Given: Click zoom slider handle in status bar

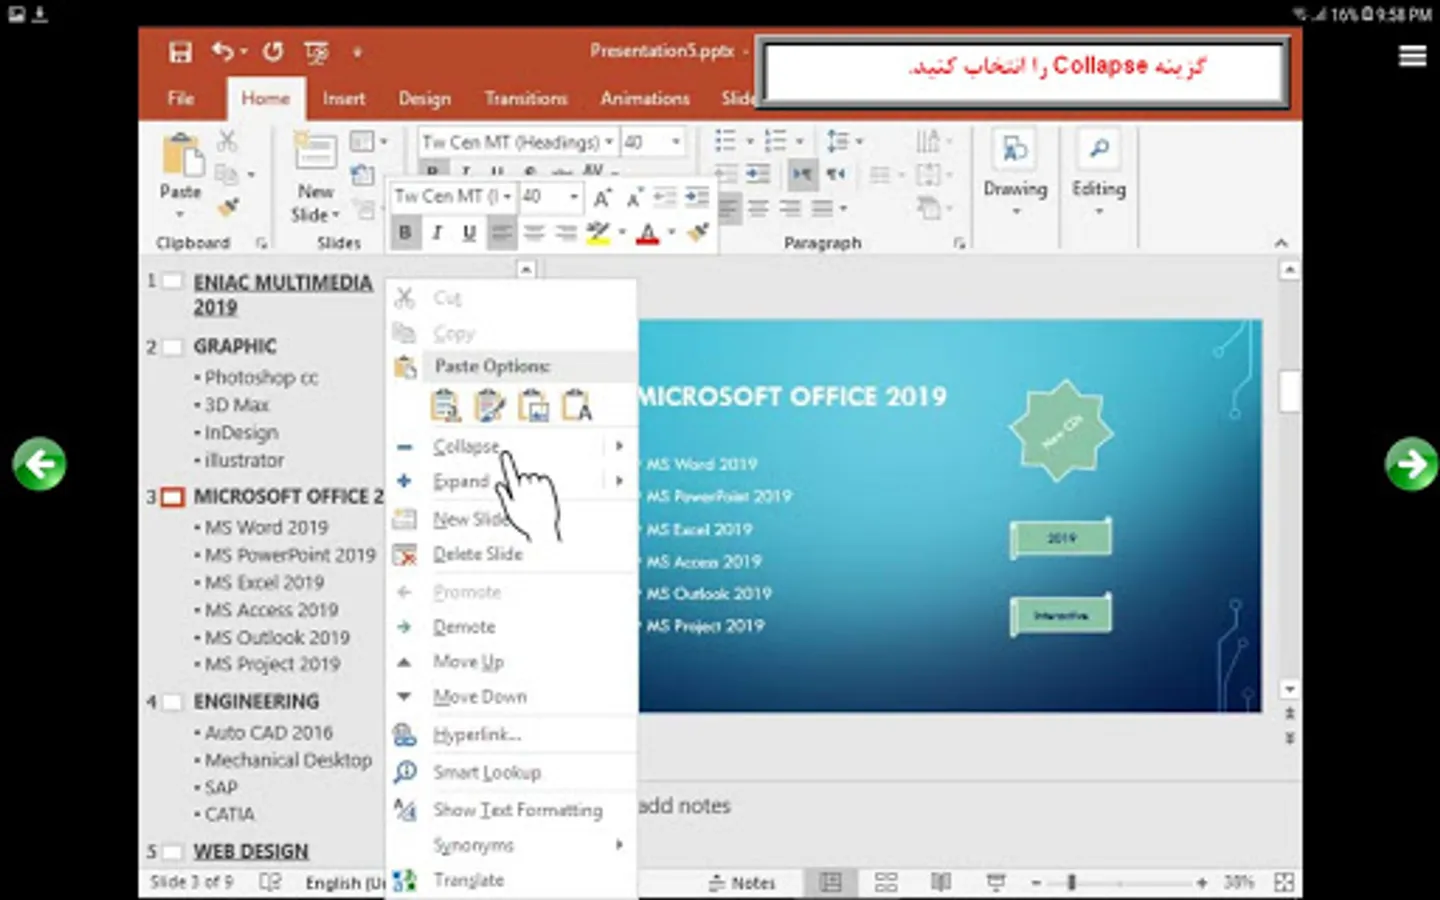Looking at the screenshot, I should pyautogui.click(x=1071, y=882).
